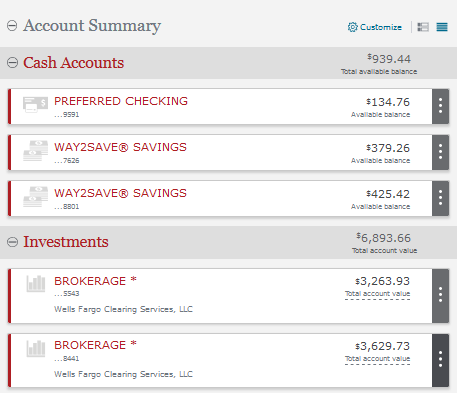
Task: Click the Cash Accounts heading
Action: coord(73,63)
